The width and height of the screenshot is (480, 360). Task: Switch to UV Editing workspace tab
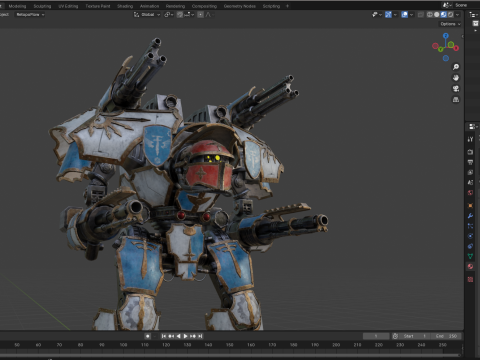(68, 6)
